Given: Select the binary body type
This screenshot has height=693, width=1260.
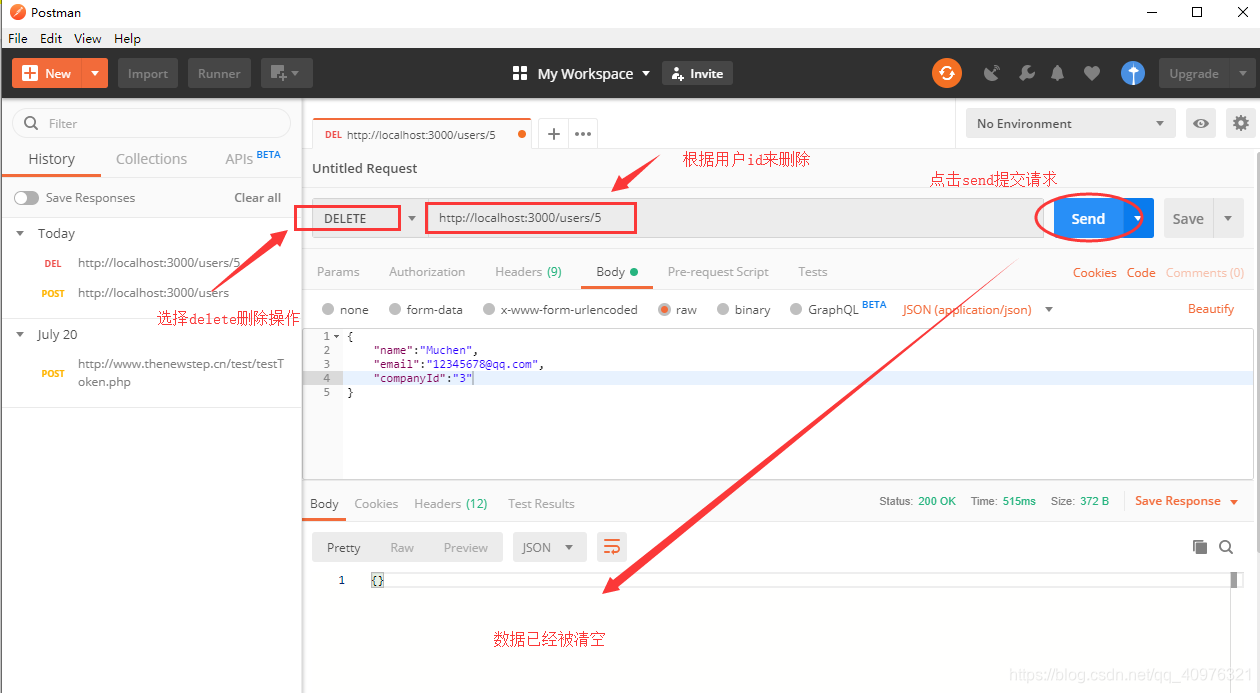Looking at the screenshot, I should point(723,310).
